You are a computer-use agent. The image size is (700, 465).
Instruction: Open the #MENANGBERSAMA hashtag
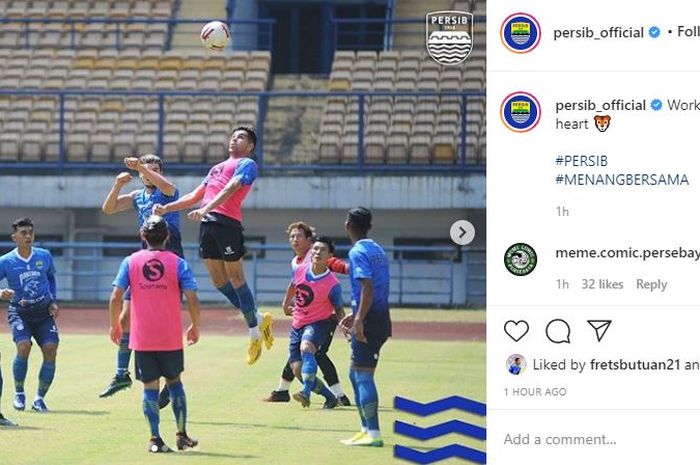pos(622,180)
